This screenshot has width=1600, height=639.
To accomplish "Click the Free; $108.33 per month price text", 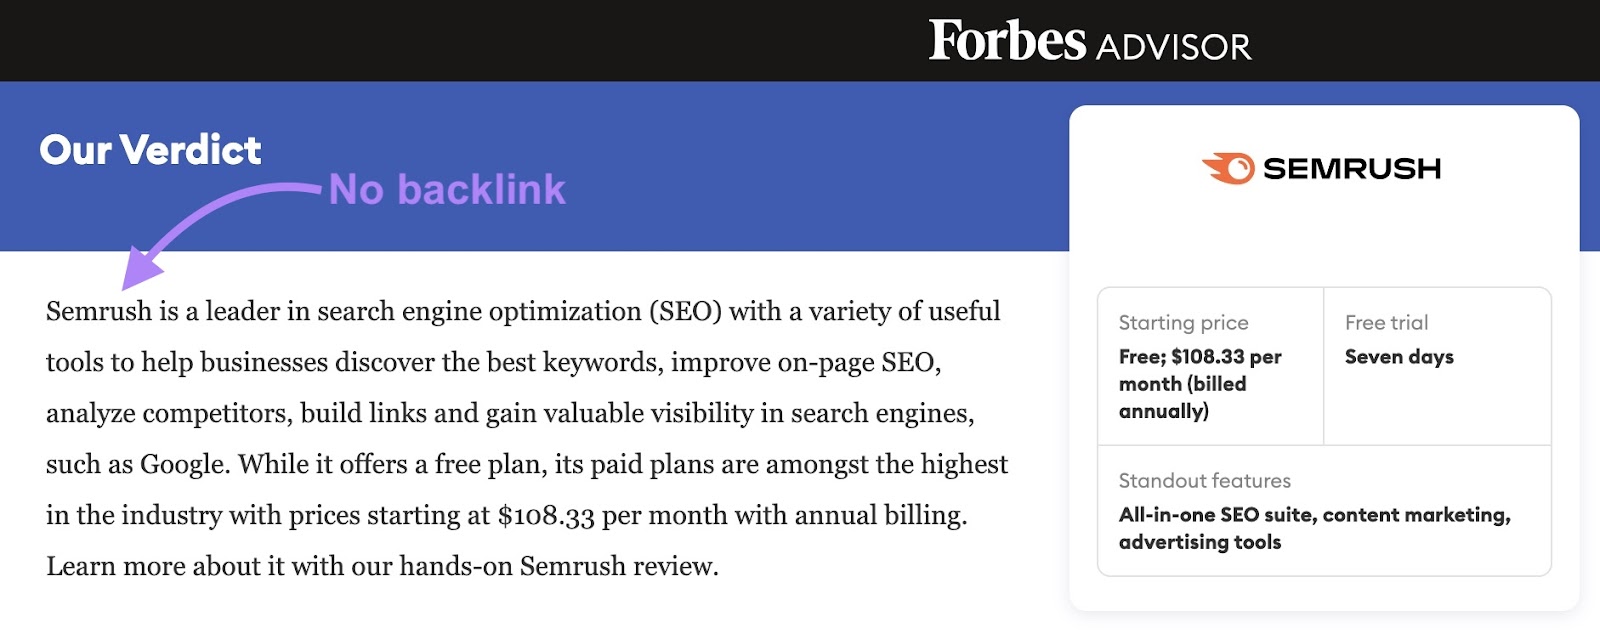I will point(1200,384).
